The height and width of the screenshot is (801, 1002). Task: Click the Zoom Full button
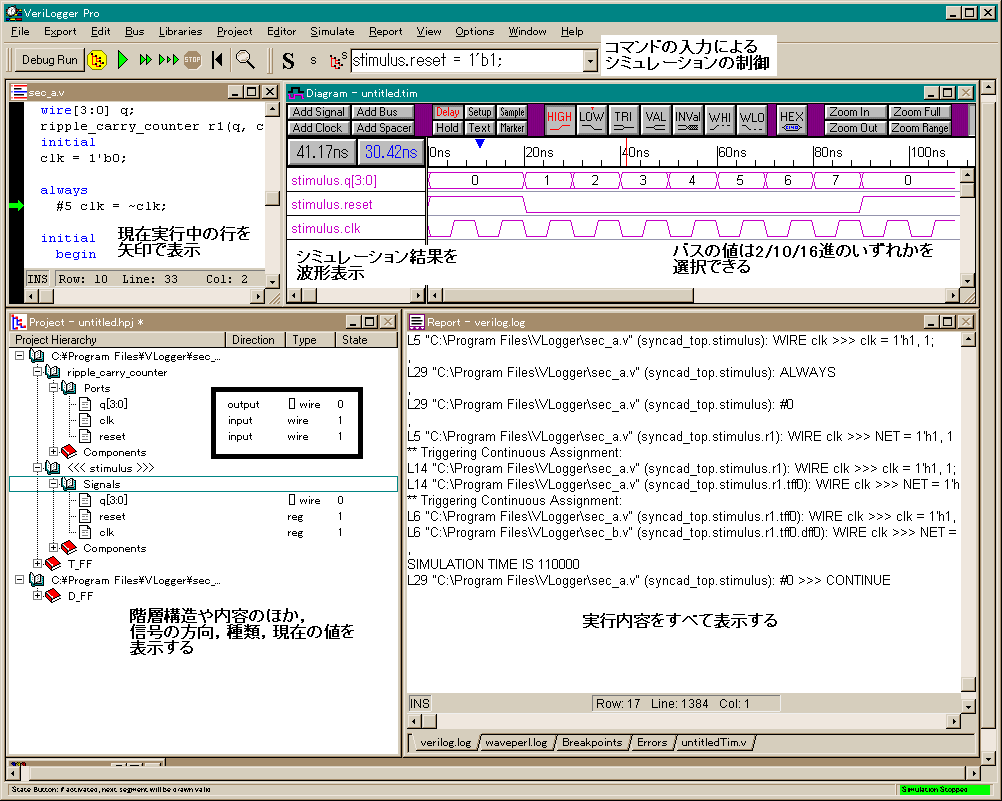918,112
